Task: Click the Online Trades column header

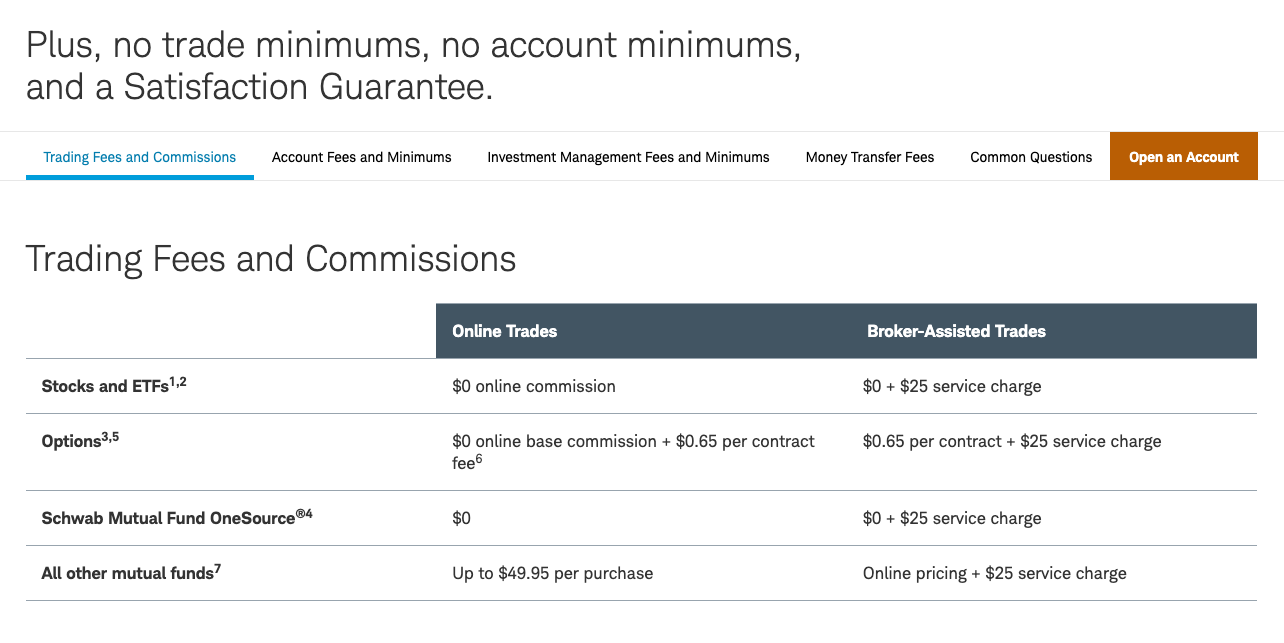Action: click(x=504, y=331)
